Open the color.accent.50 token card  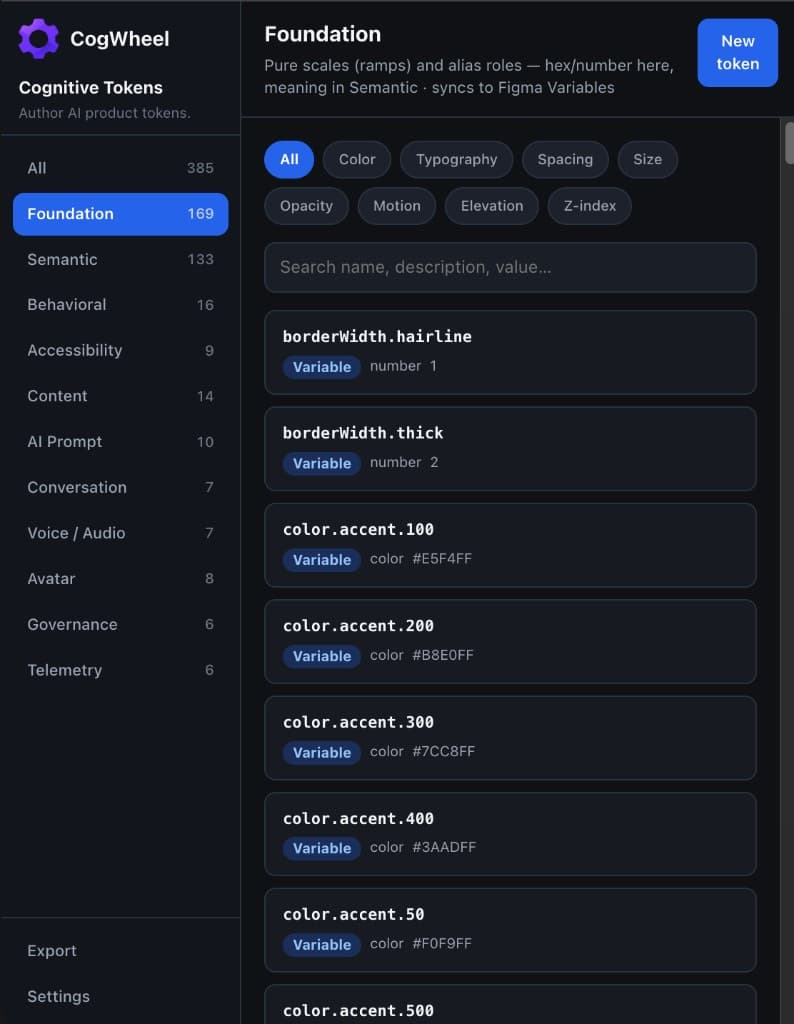click(510, 930)
